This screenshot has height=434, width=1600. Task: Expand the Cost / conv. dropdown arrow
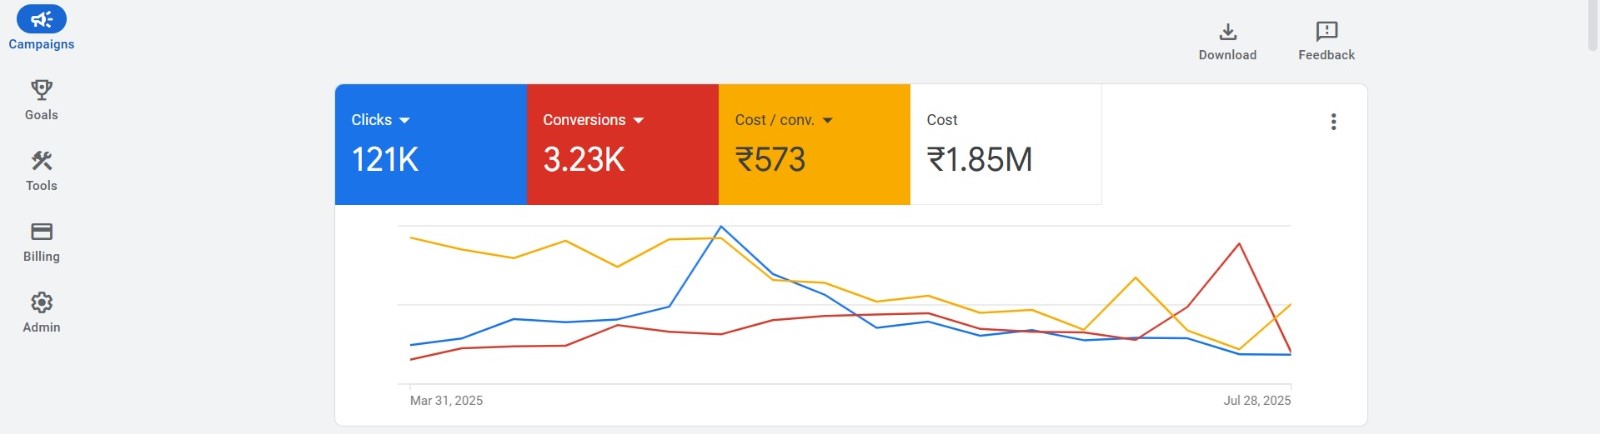[828, 120]
